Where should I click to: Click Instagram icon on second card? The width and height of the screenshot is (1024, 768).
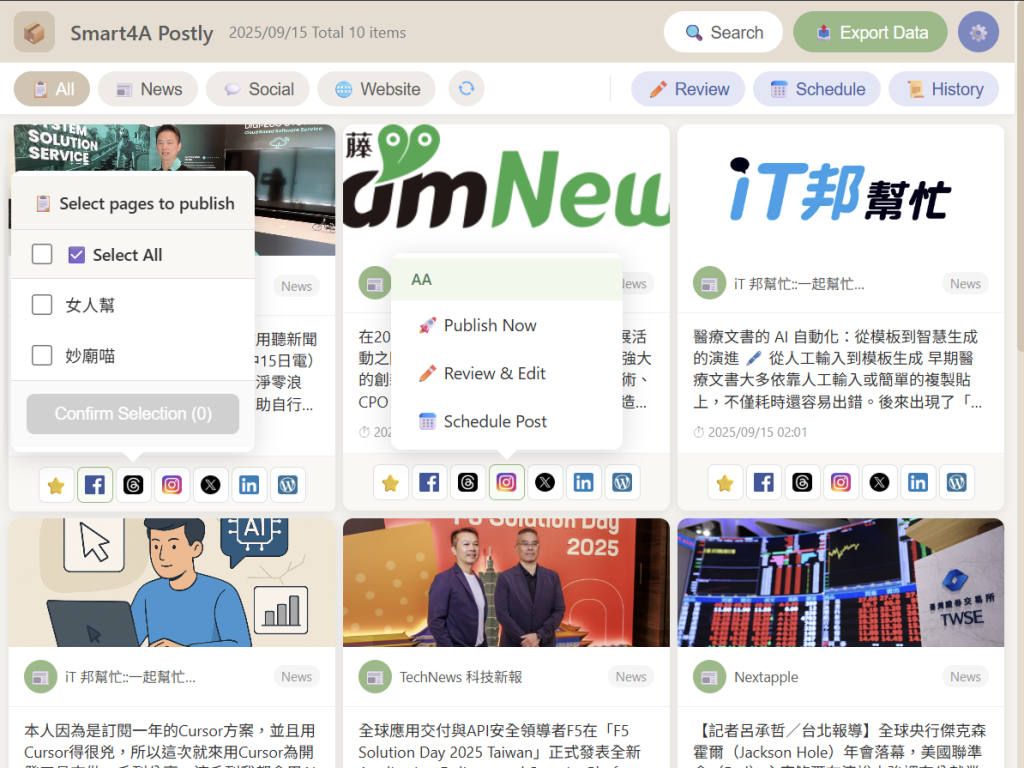507,483
